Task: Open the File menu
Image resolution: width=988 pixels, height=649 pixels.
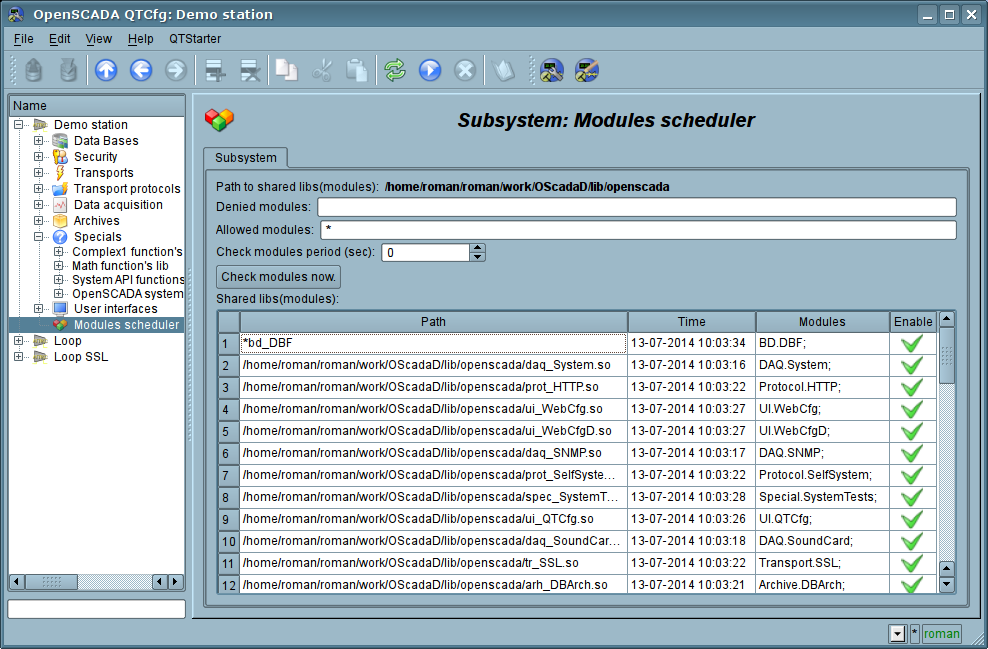Action: click(23, 39)
